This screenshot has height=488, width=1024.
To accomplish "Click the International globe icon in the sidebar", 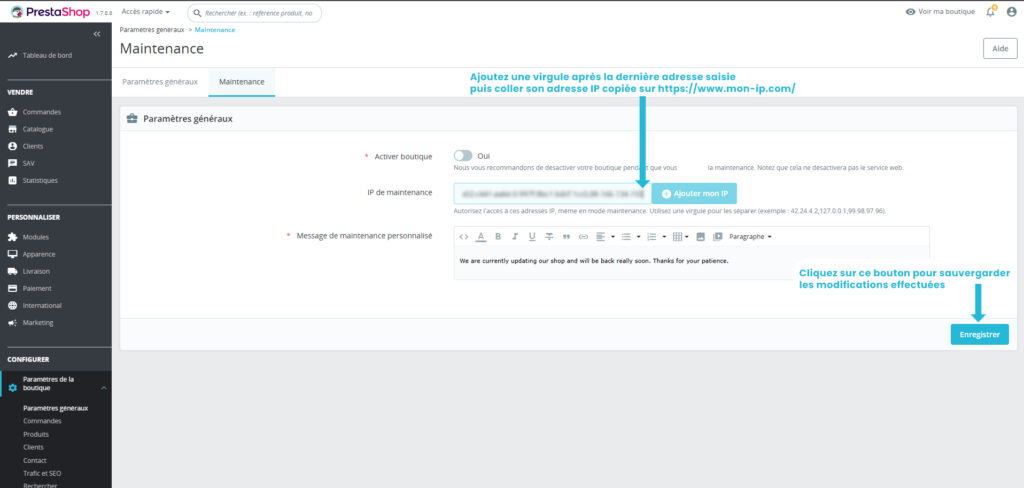I will click(x=12, y=305).
